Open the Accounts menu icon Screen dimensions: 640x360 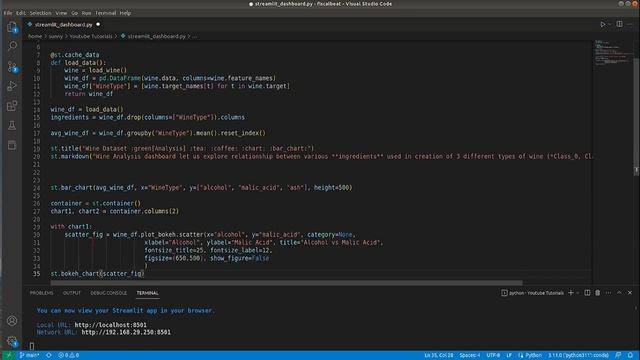12,321
